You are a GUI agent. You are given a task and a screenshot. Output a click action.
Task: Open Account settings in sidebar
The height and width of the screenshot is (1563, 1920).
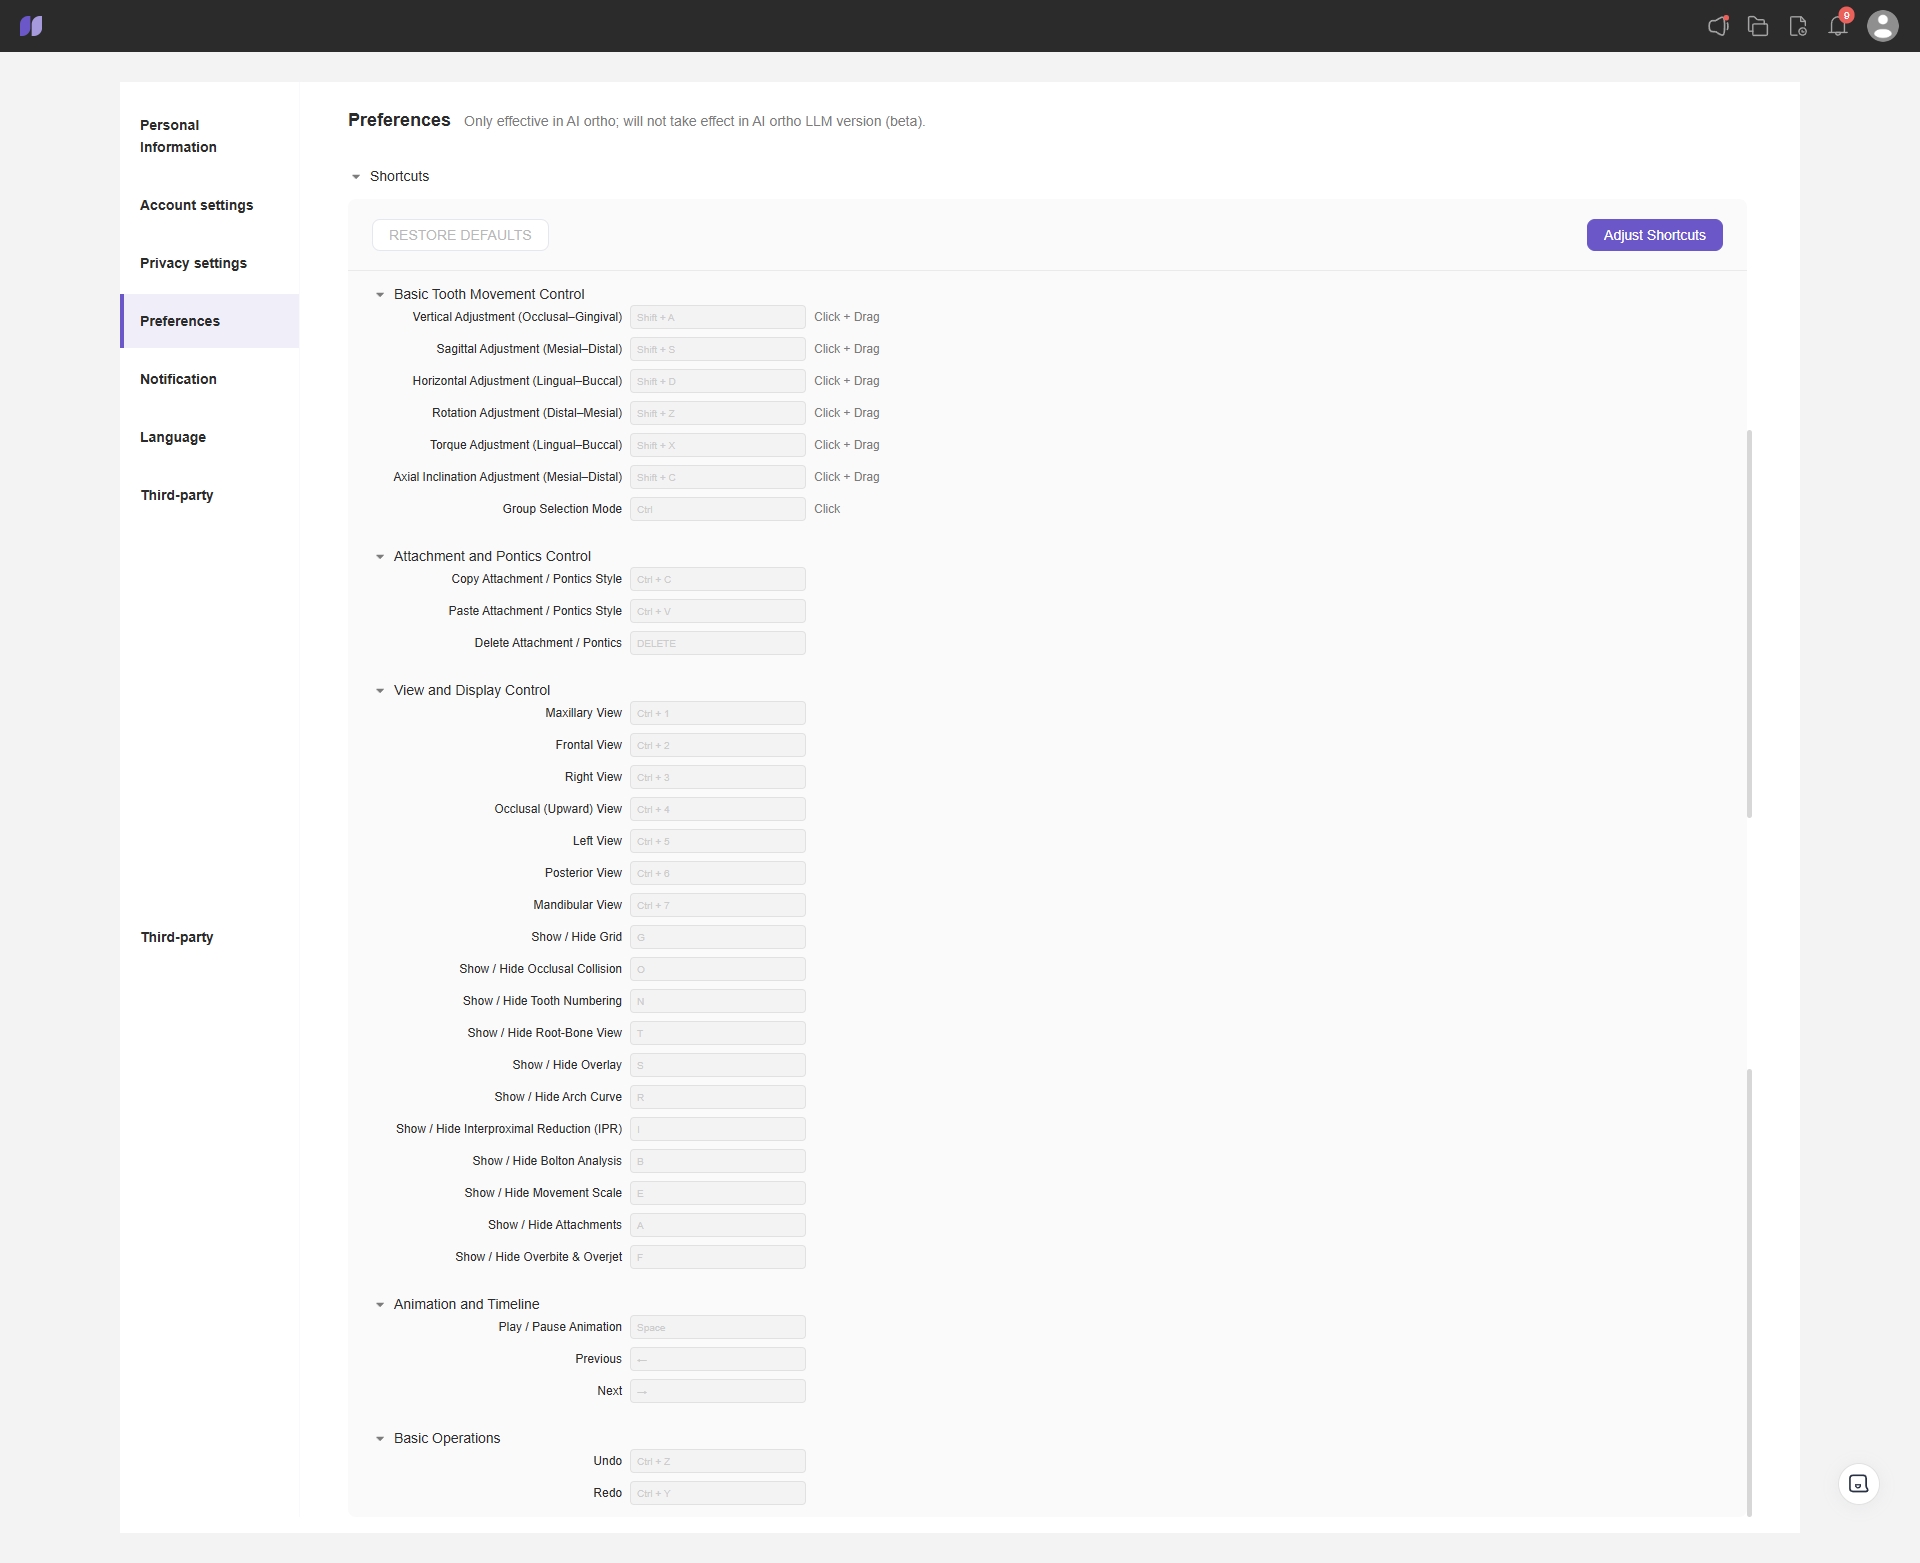point(209,205)
